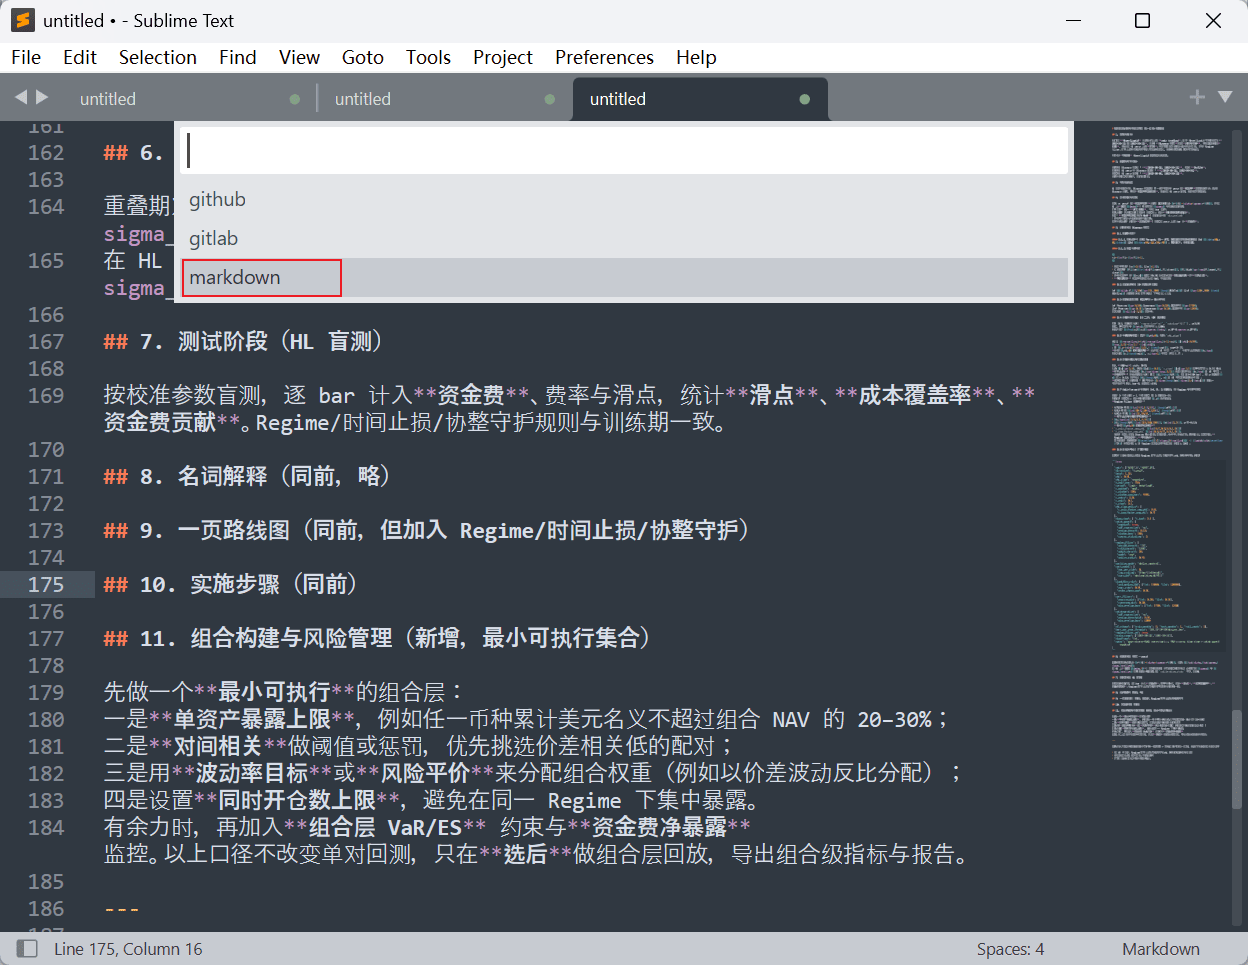Close the second untitled tab via its dot
Image resolution: width=1248 pixels, height=965 pixels.
[x=550, y=99]
